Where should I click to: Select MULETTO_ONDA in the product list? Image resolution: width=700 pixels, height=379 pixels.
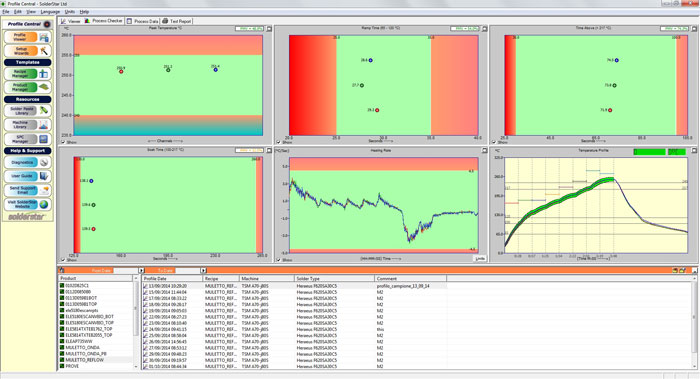(x=83, y=347)
